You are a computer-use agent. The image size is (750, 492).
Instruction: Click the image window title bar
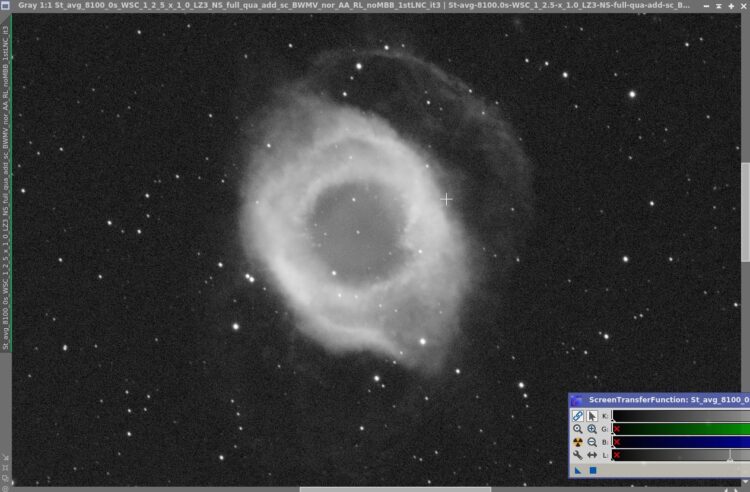pos(354,6)
